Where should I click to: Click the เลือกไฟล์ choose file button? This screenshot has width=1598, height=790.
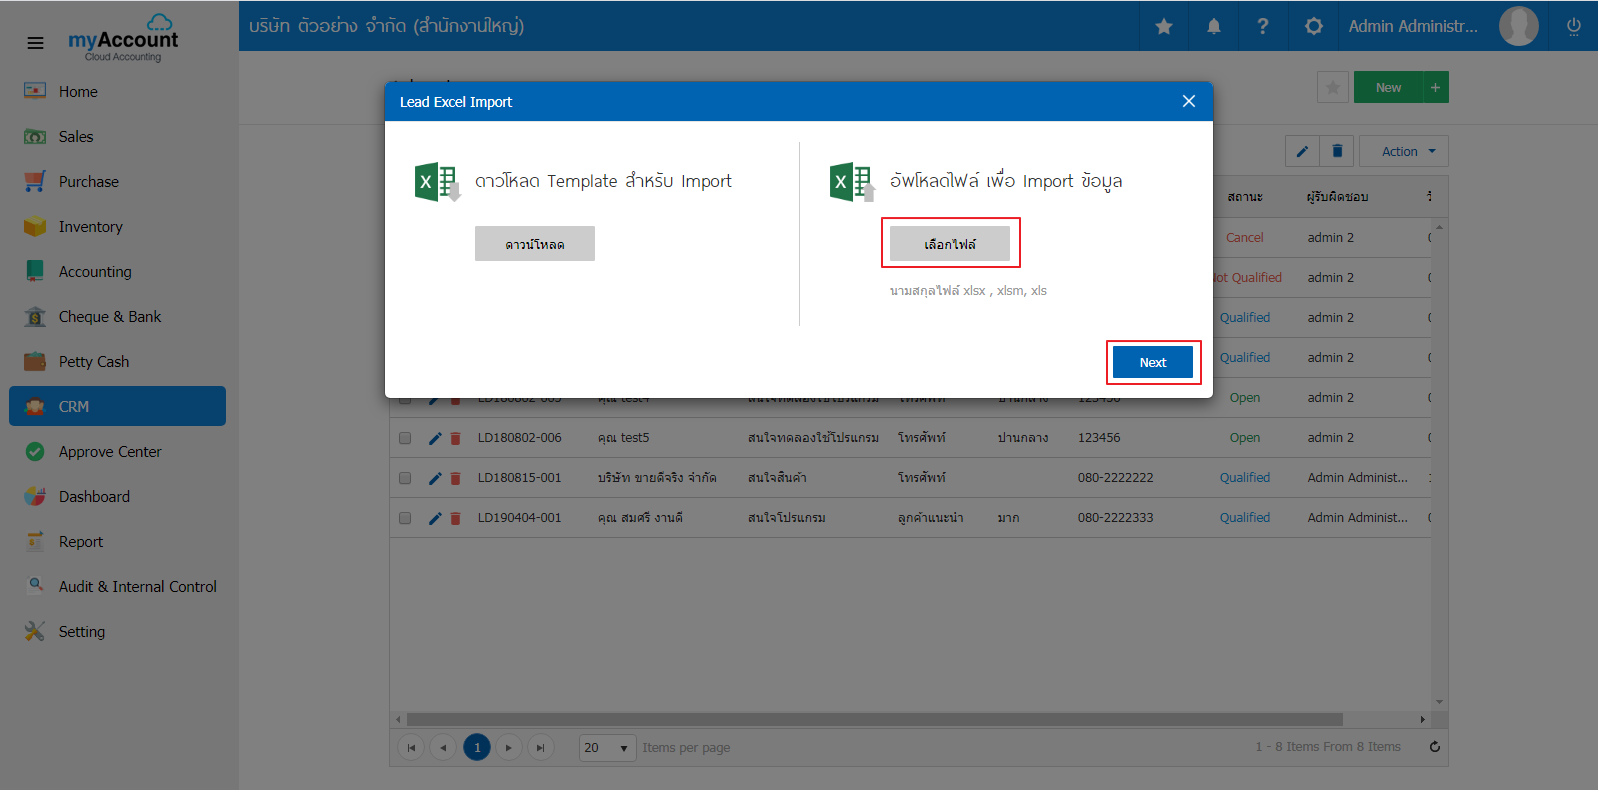point(950,244)
